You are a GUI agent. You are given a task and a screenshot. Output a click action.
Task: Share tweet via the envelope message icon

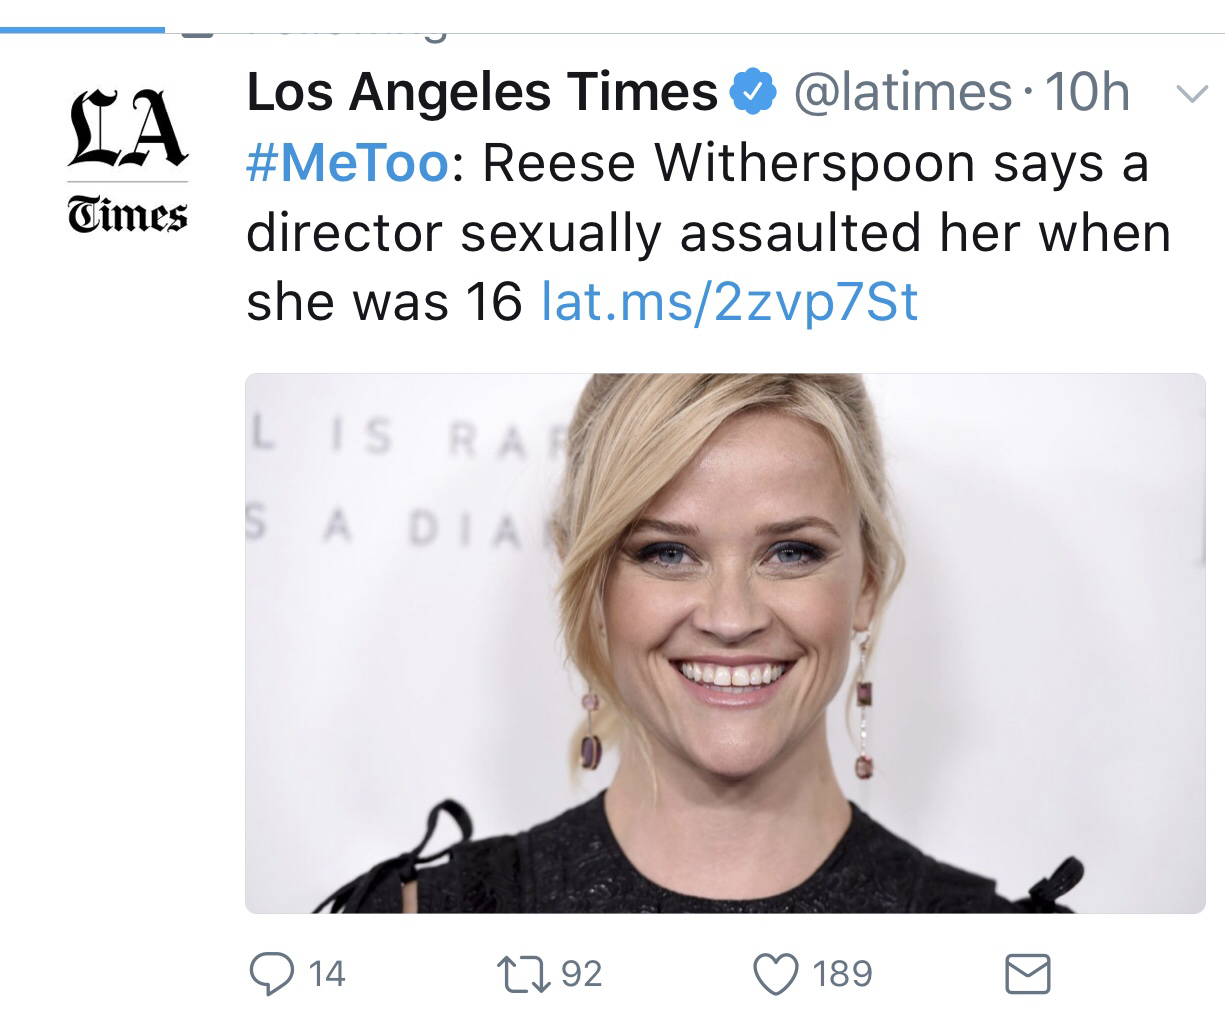coord(1027,974)
